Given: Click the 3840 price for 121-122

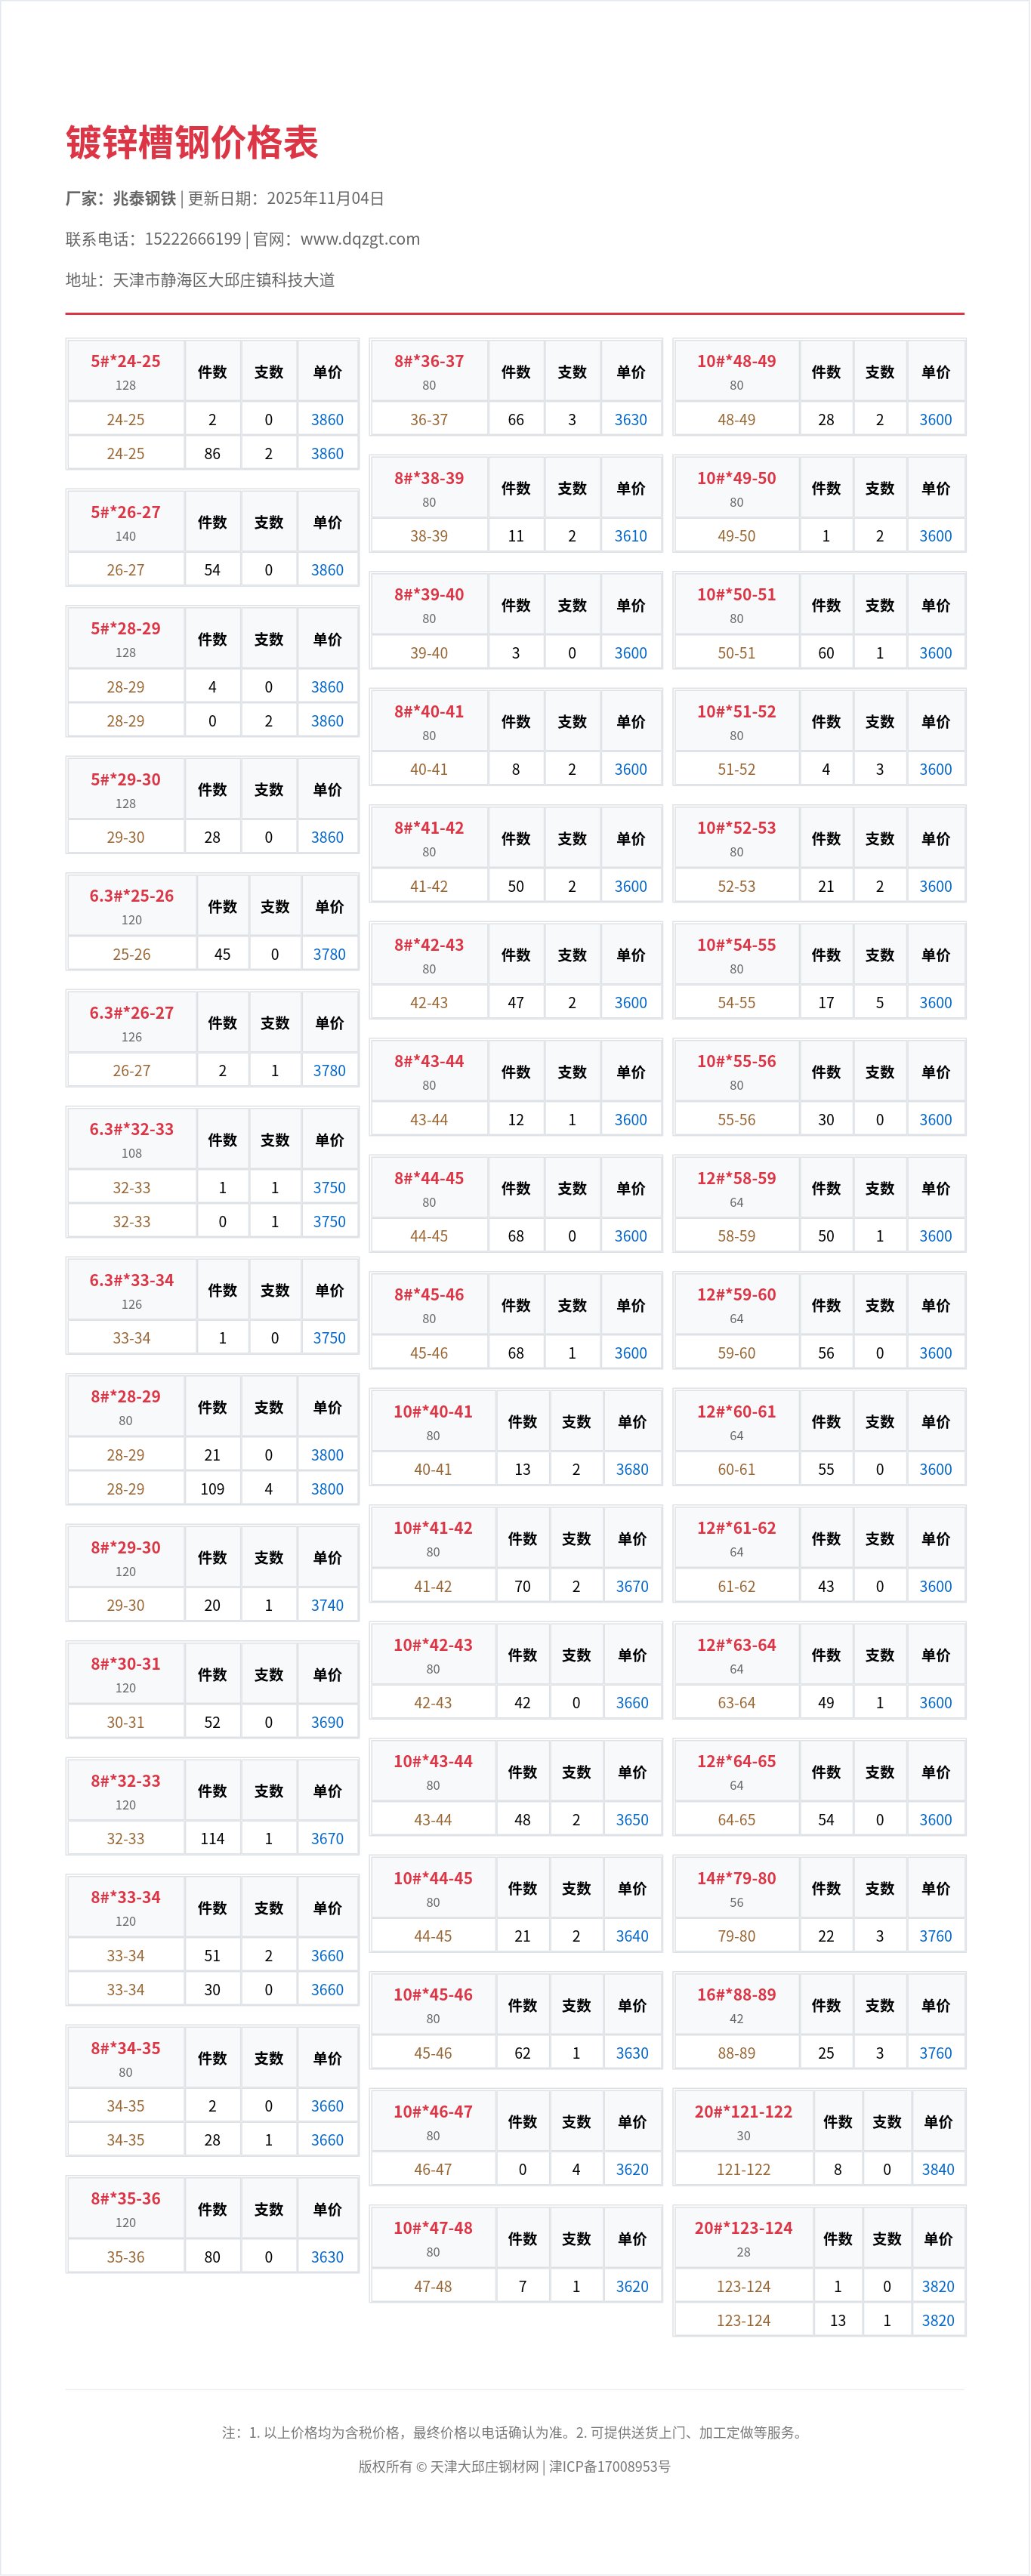Looking at the screenshot, I should tap(937, 2169).
